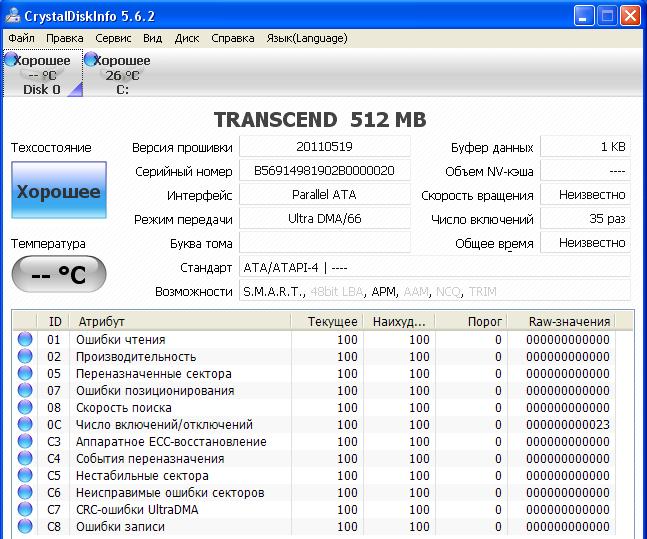Click the ID column header
The image size is (647, 539).
(x=54, y=322)
